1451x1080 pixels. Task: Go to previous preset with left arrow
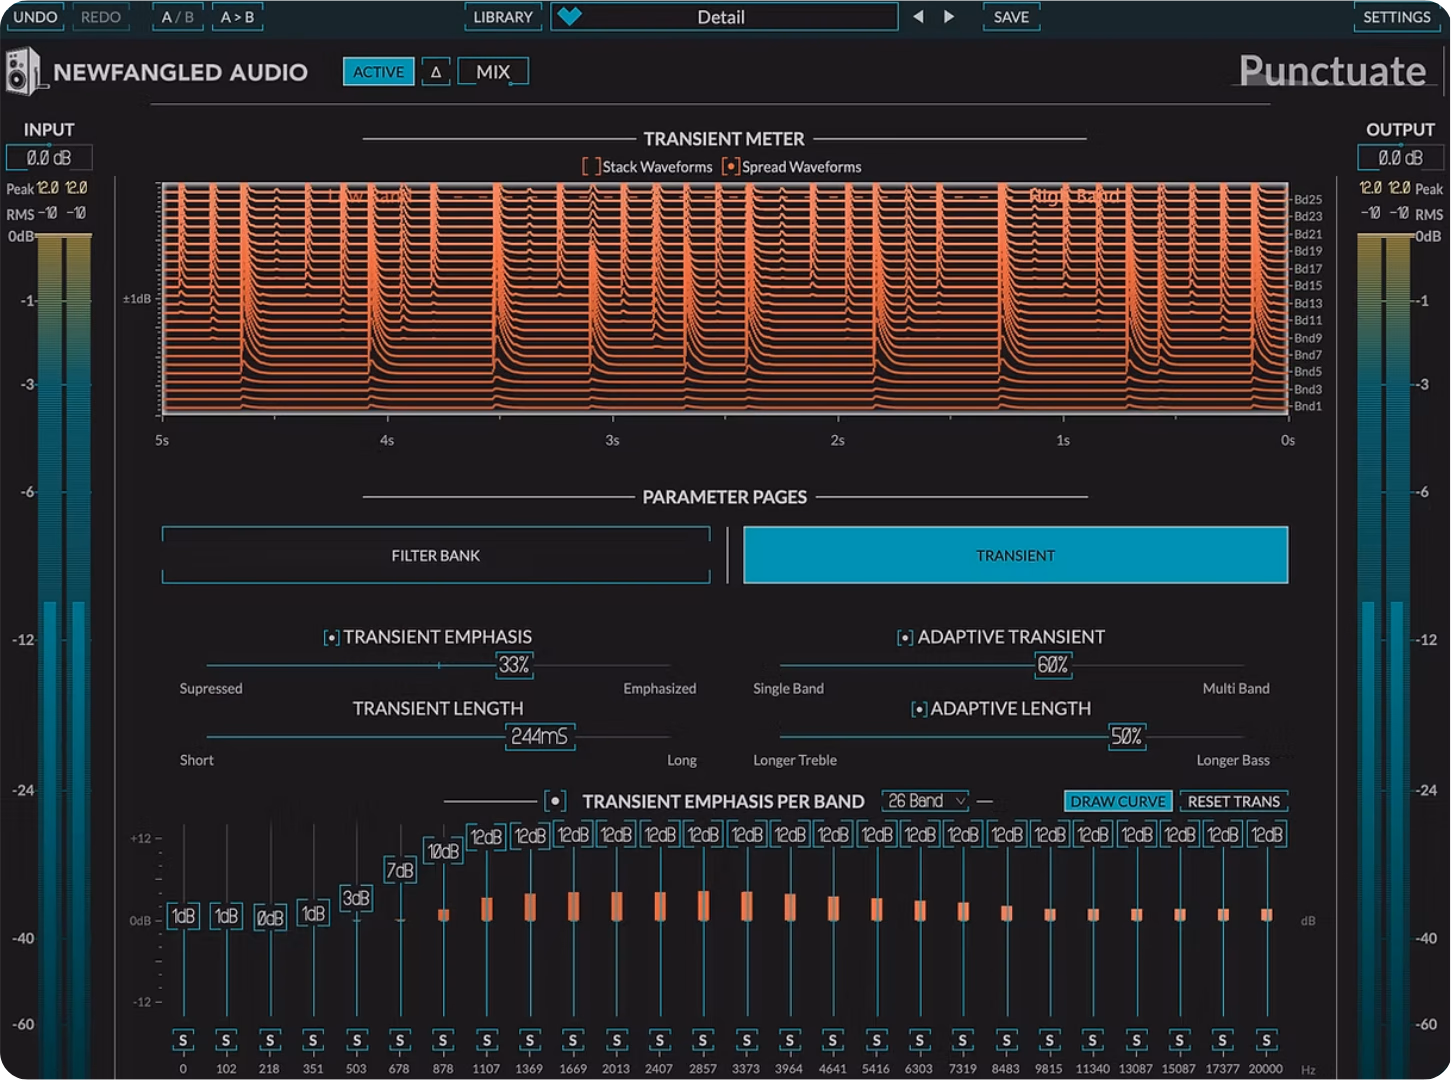pyautogui.click(x=918, y=16)
